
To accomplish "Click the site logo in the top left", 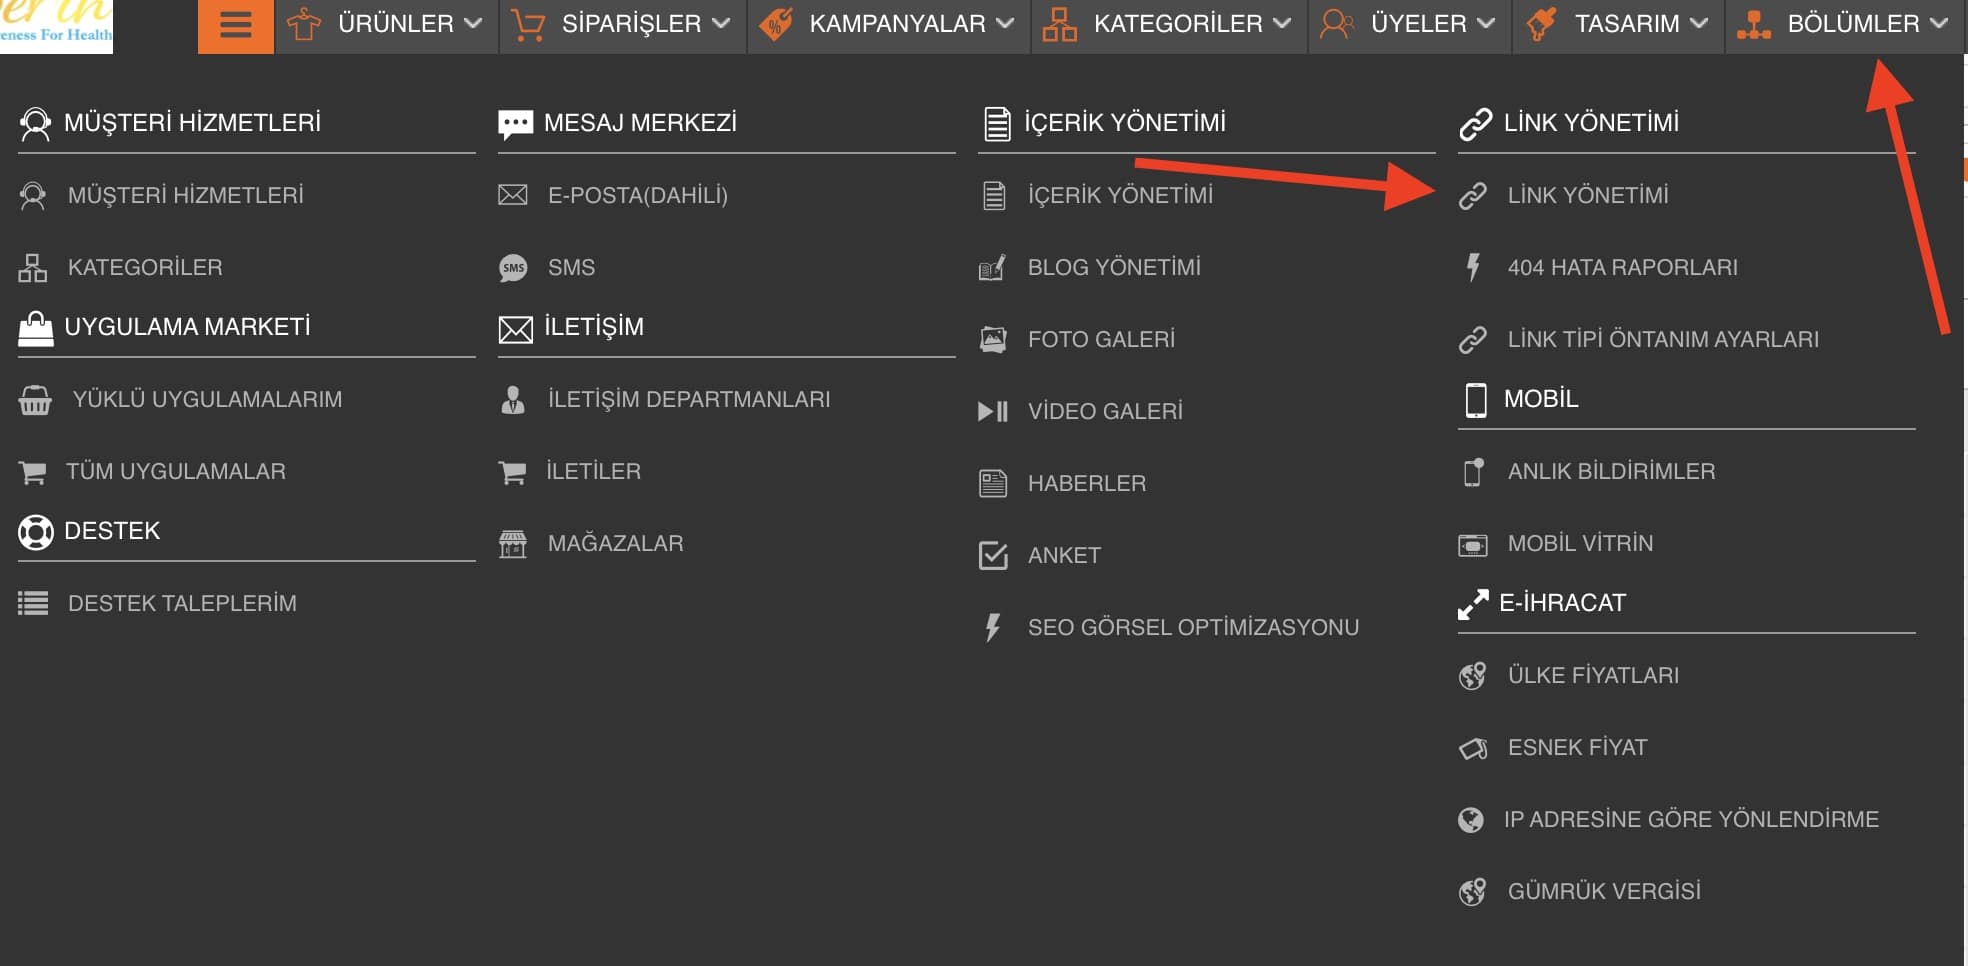I will 55,22.
